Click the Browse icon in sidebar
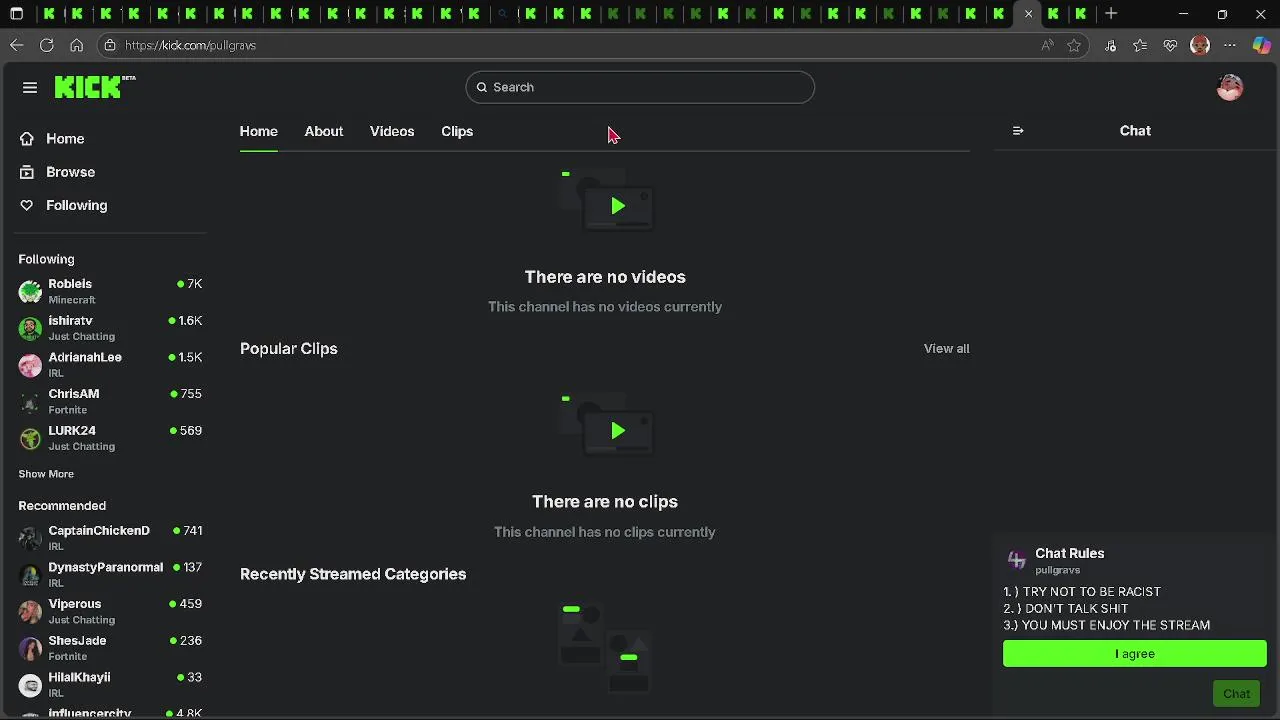 27,172
